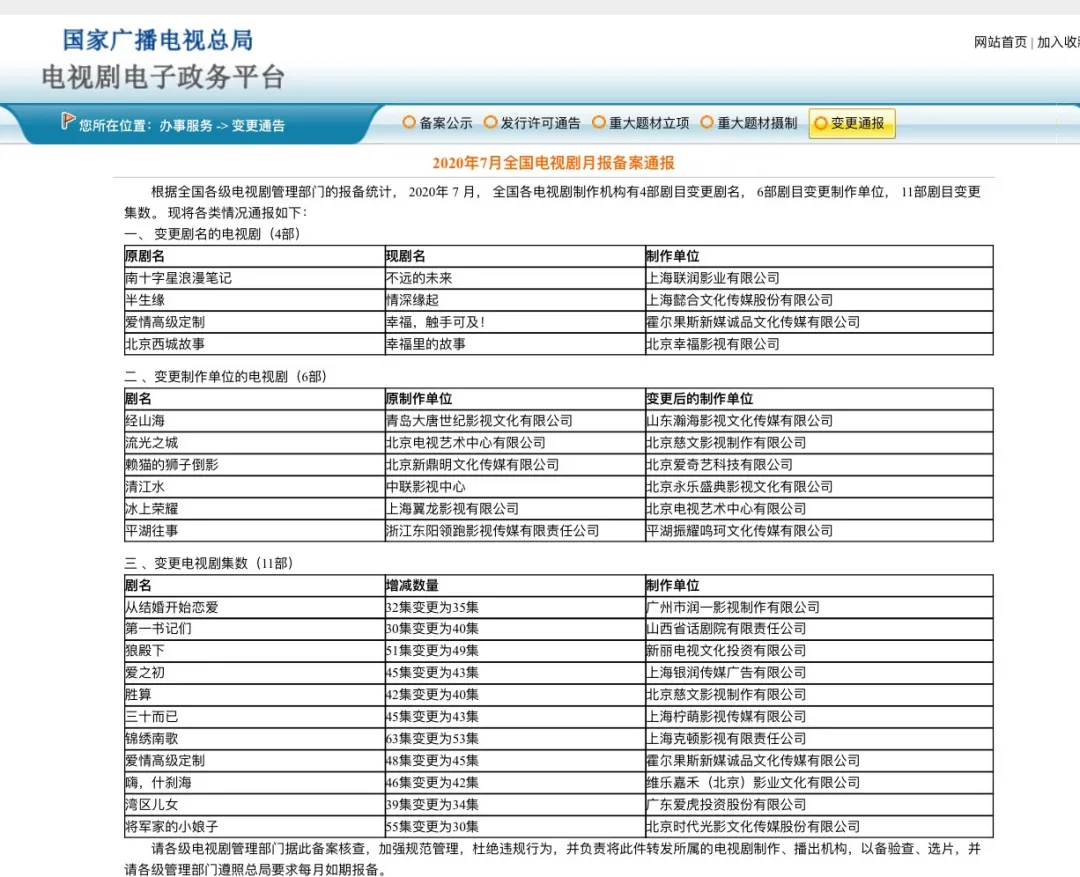Click the 51集变更为49集 cell
1080x877 pixels.
pos(515,651)
